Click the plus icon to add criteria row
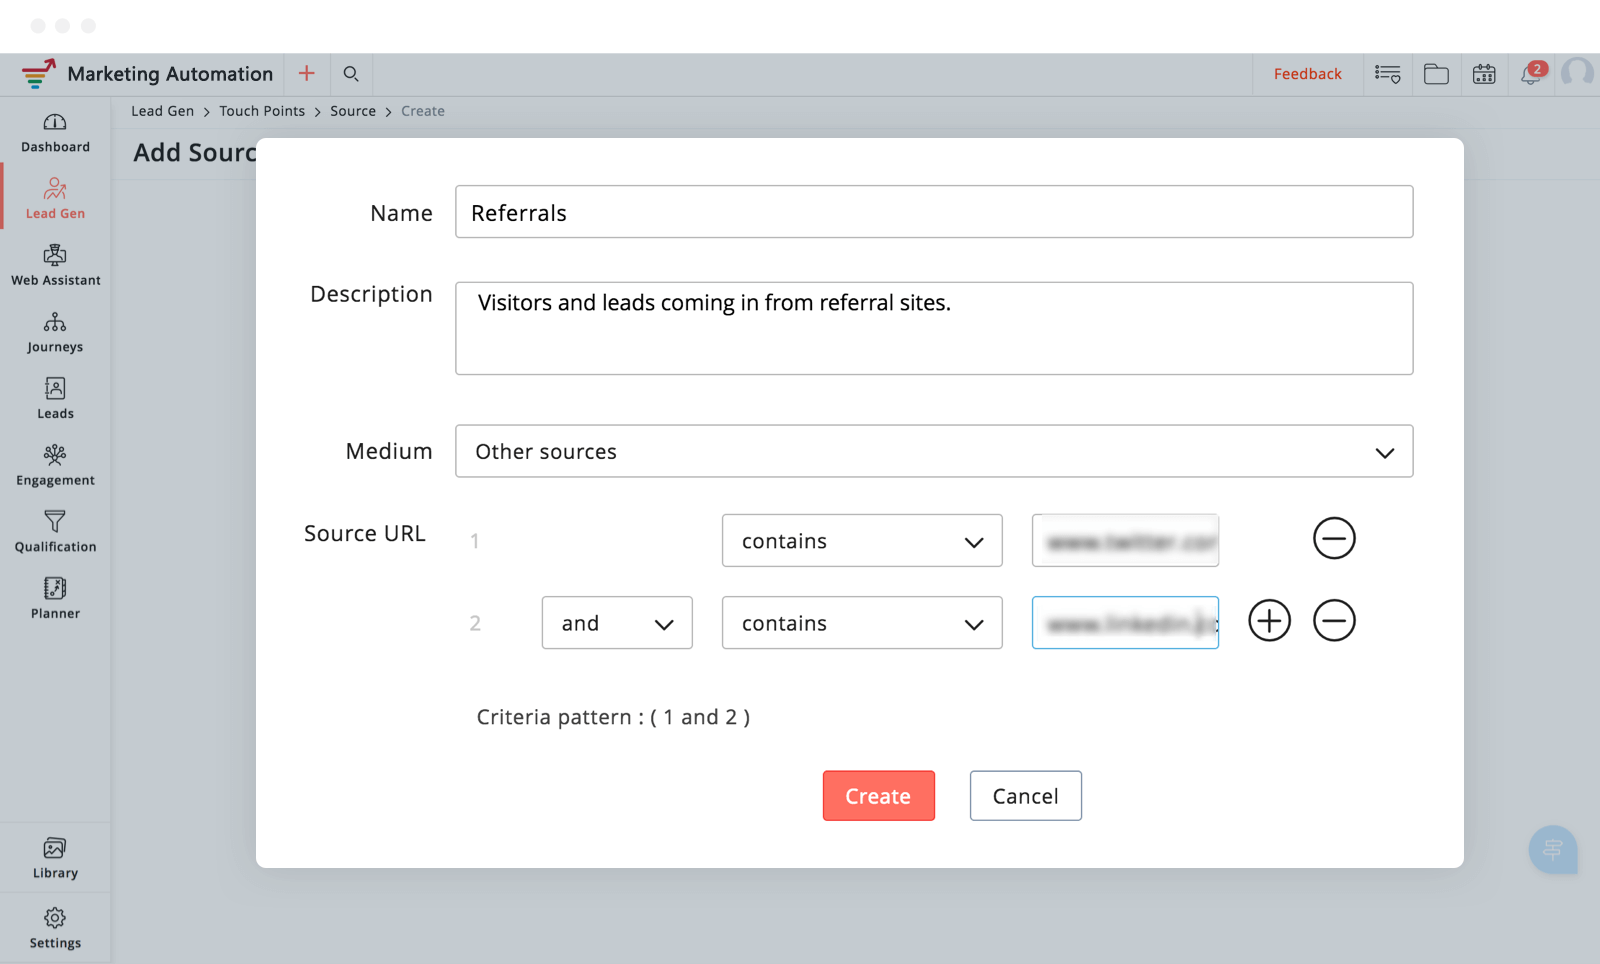This screenshot has height=964, width=1600. [1269, 621]
